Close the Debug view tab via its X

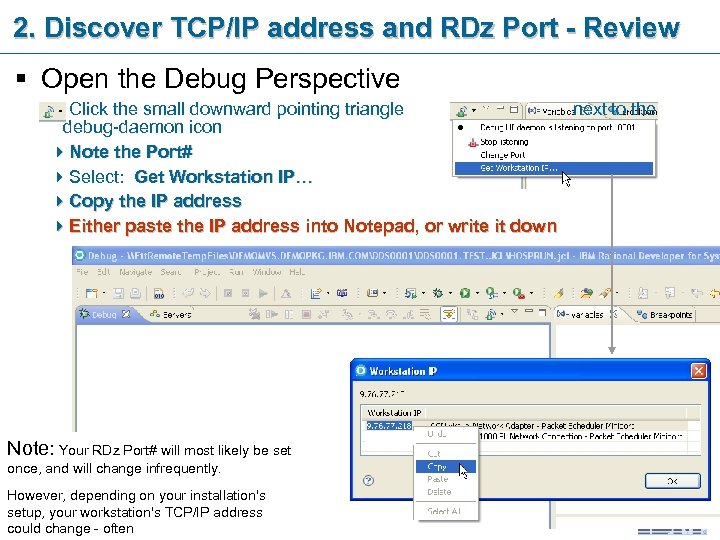coord(126,315)
